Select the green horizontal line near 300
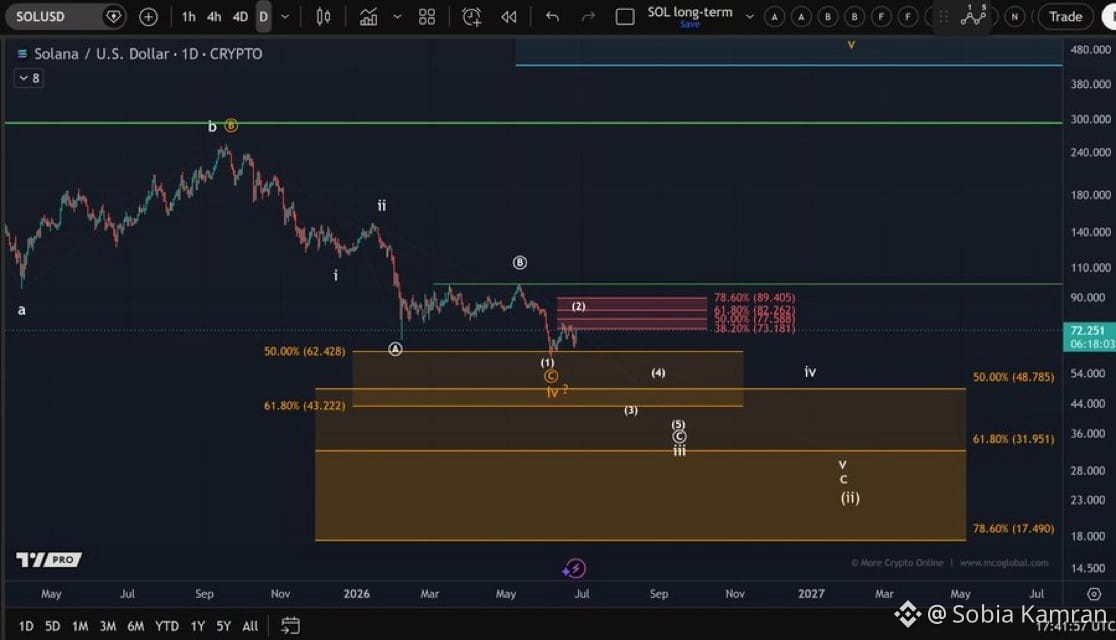This screenshot has width=1116, height=640. pyautogui.click(x=534, y=122)
